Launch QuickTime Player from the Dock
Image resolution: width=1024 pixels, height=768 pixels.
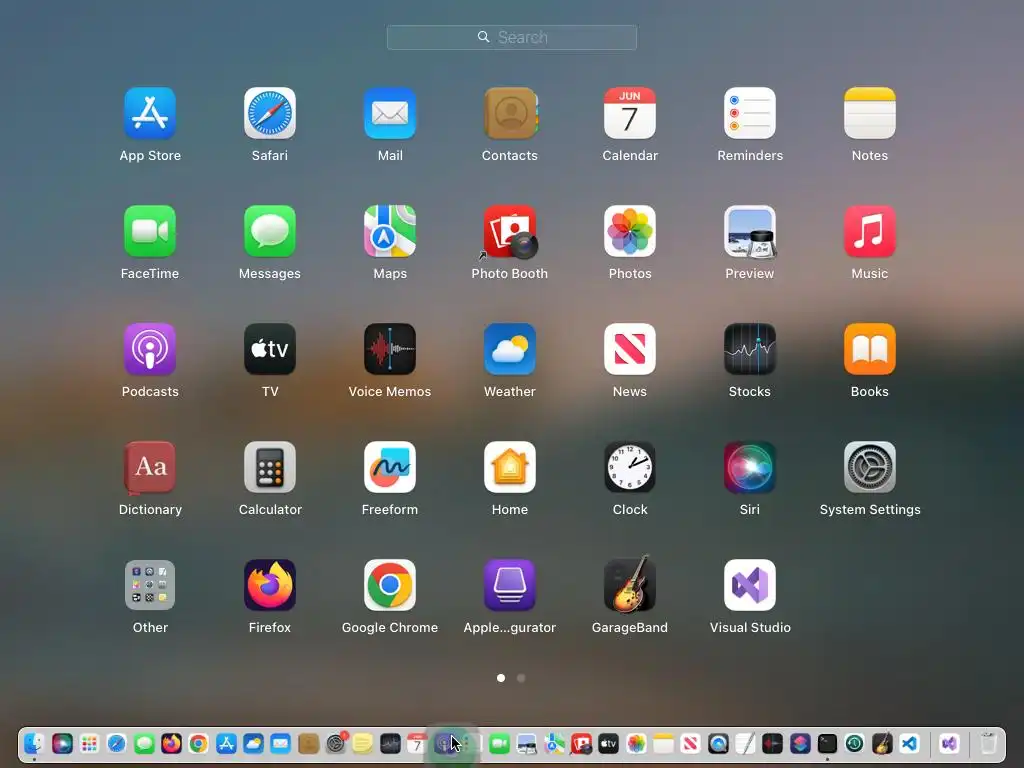(x=718, y=743)
